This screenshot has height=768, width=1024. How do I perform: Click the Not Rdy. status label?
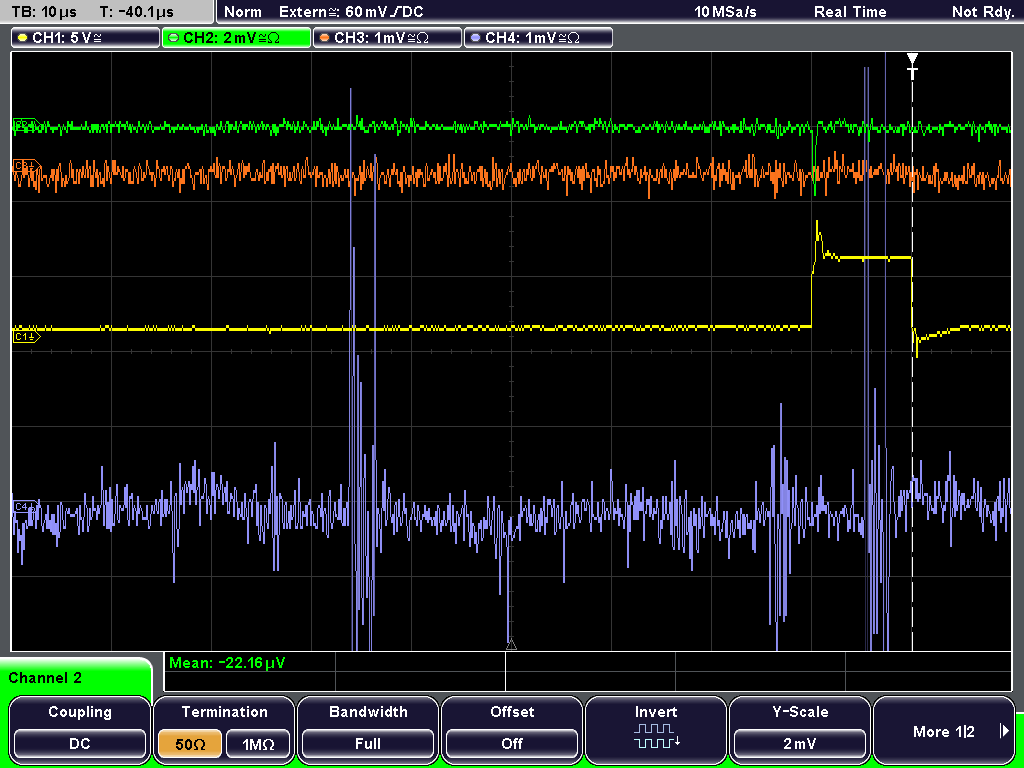[982, 12]
